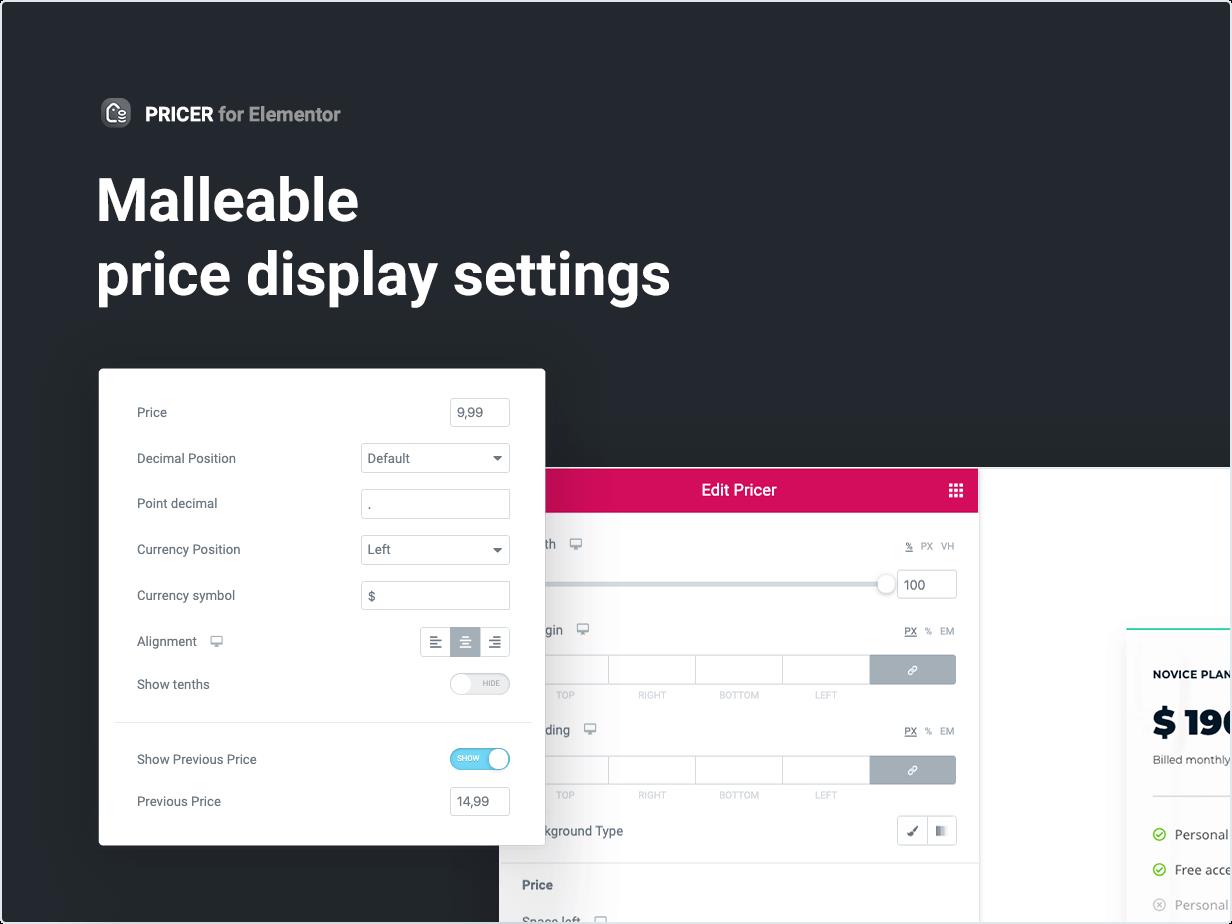Choose classic brush background type
The height and width of the screenshot is (924, 1232).
[912, 831]
